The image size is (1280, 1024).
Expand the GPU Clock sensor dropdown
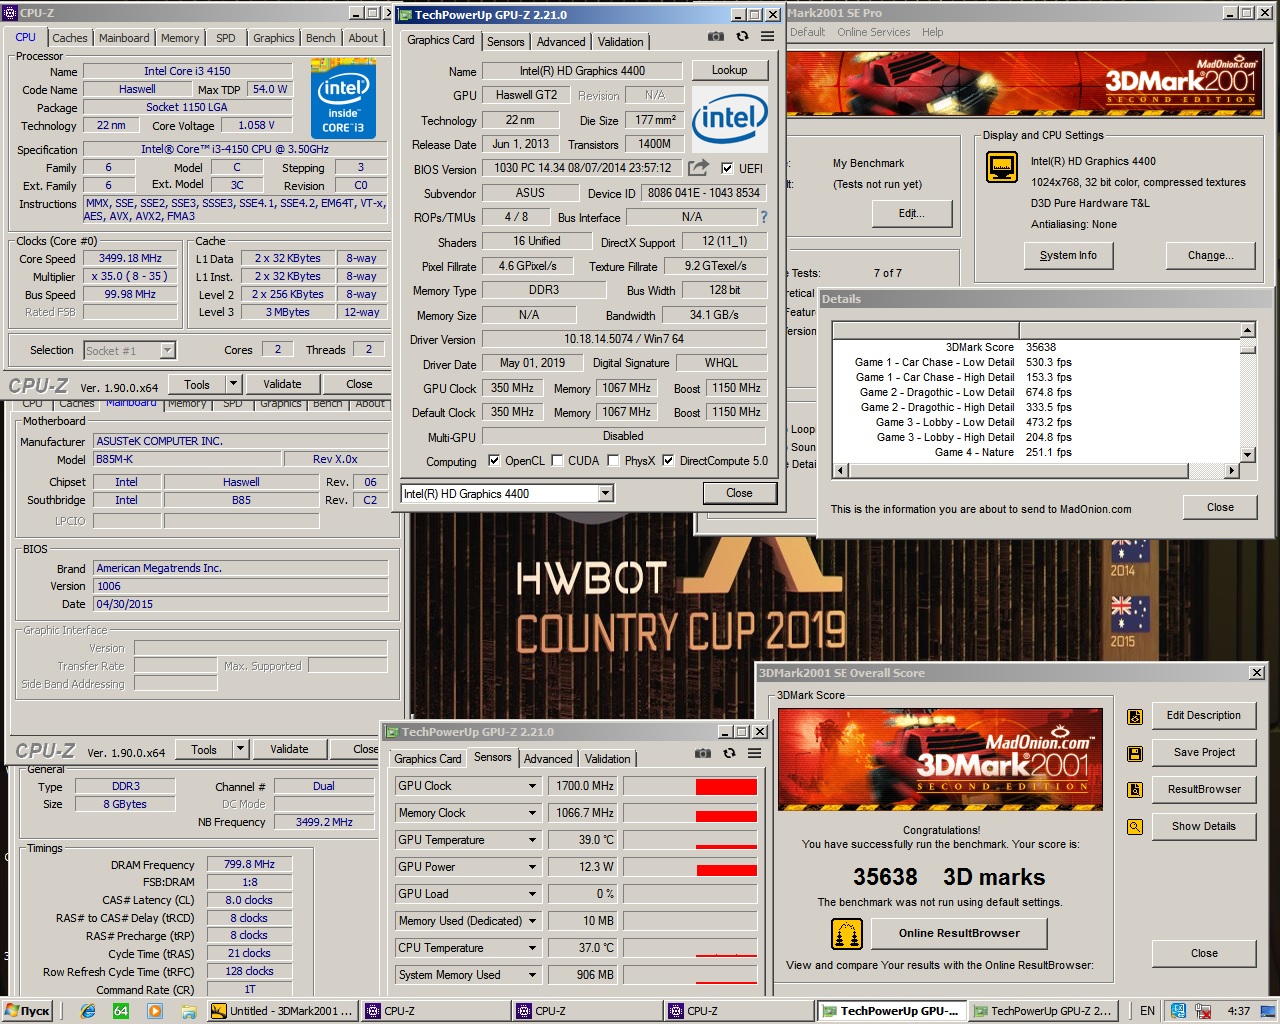[x=533, y=786]
